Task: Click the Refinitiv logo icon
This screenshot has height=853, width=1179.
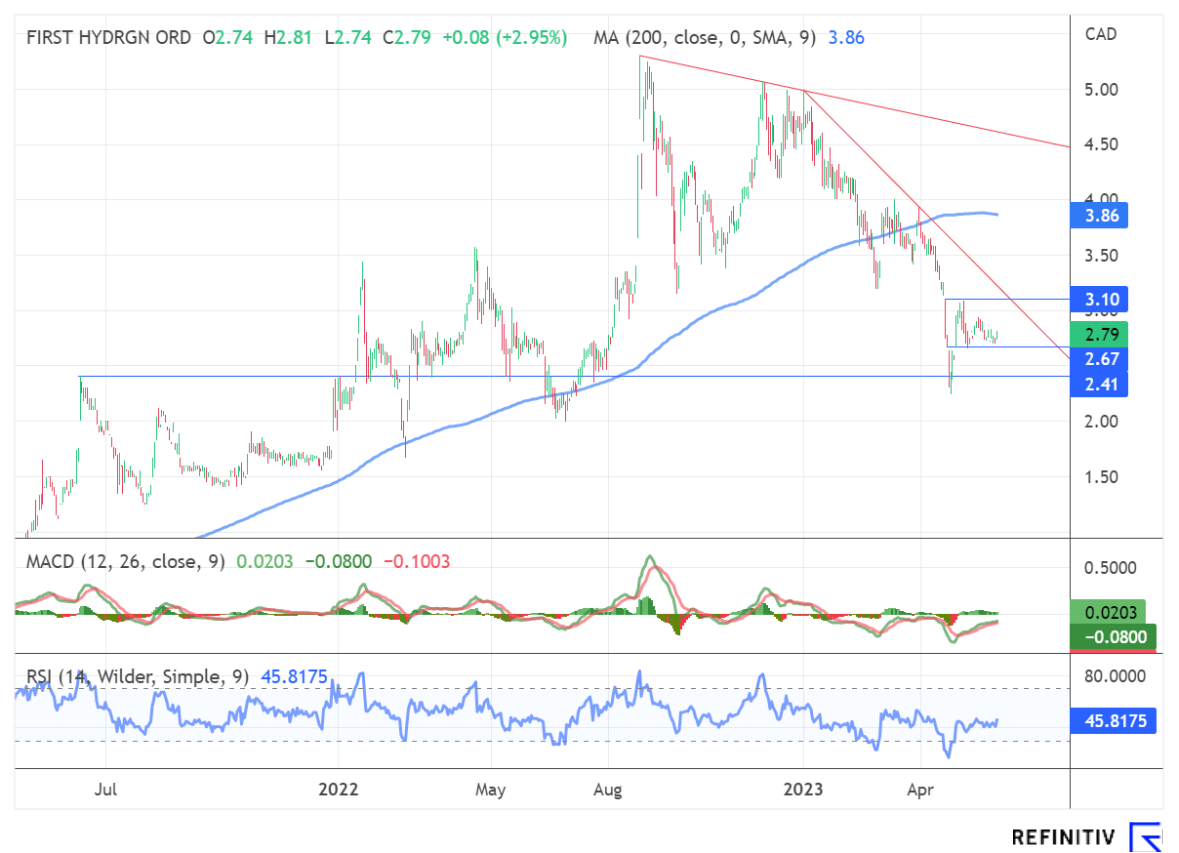Action: pos(1144,836)
